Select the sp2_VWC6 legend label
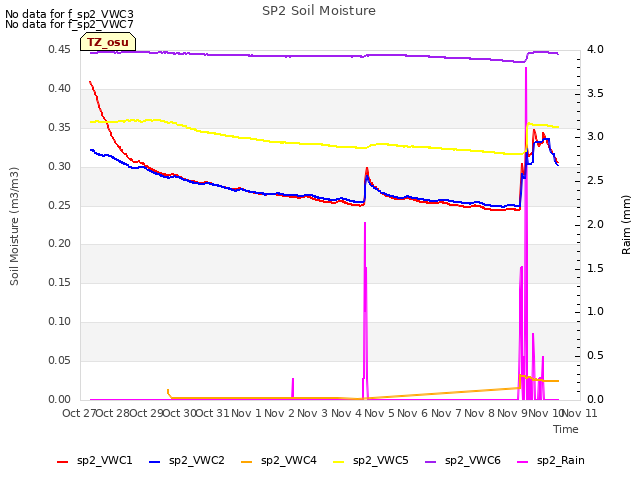 point(473,461)
